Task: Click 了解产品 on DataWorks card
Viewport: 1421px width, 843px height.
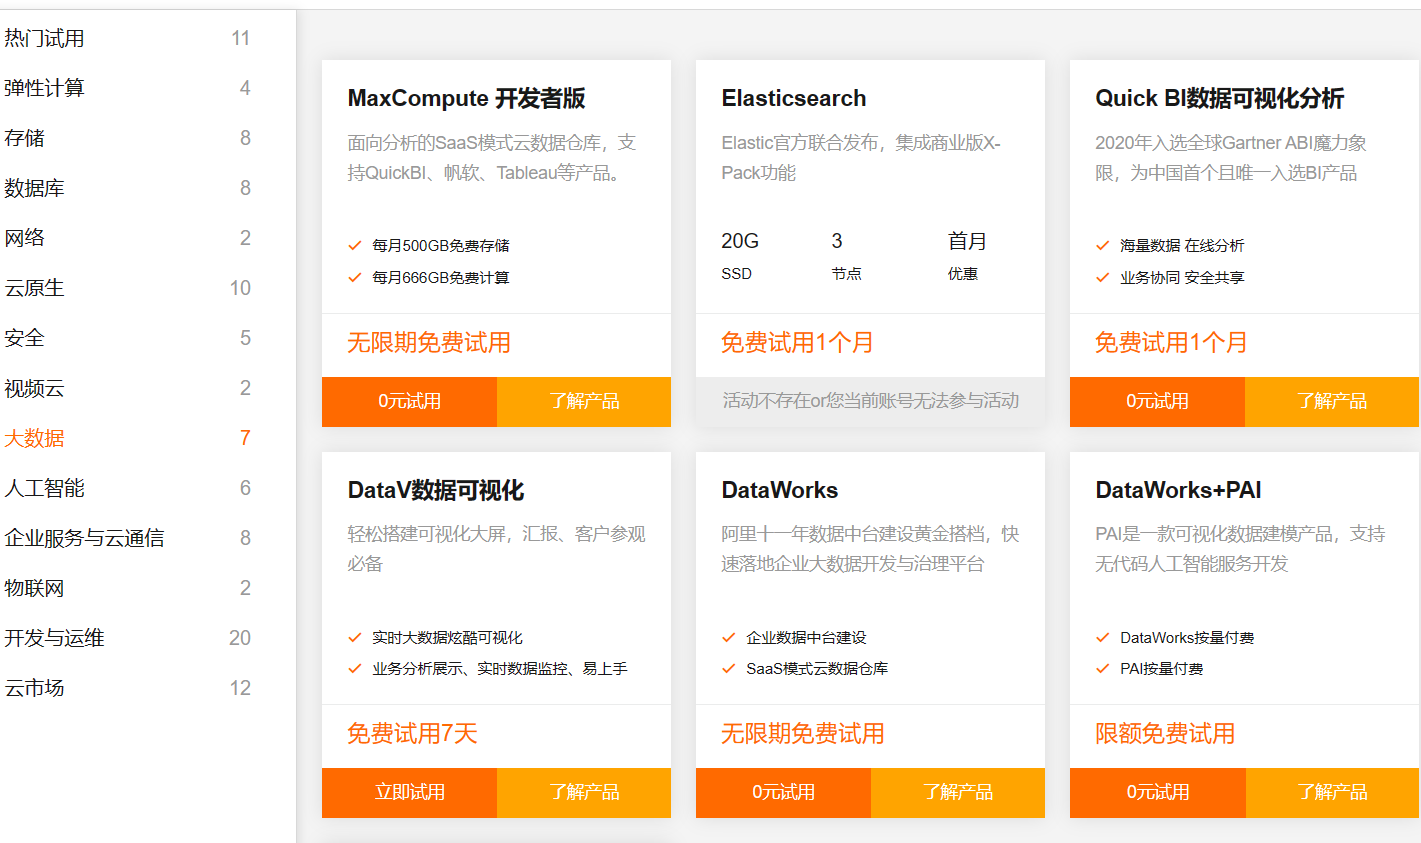Action: [x=958, y=792]
